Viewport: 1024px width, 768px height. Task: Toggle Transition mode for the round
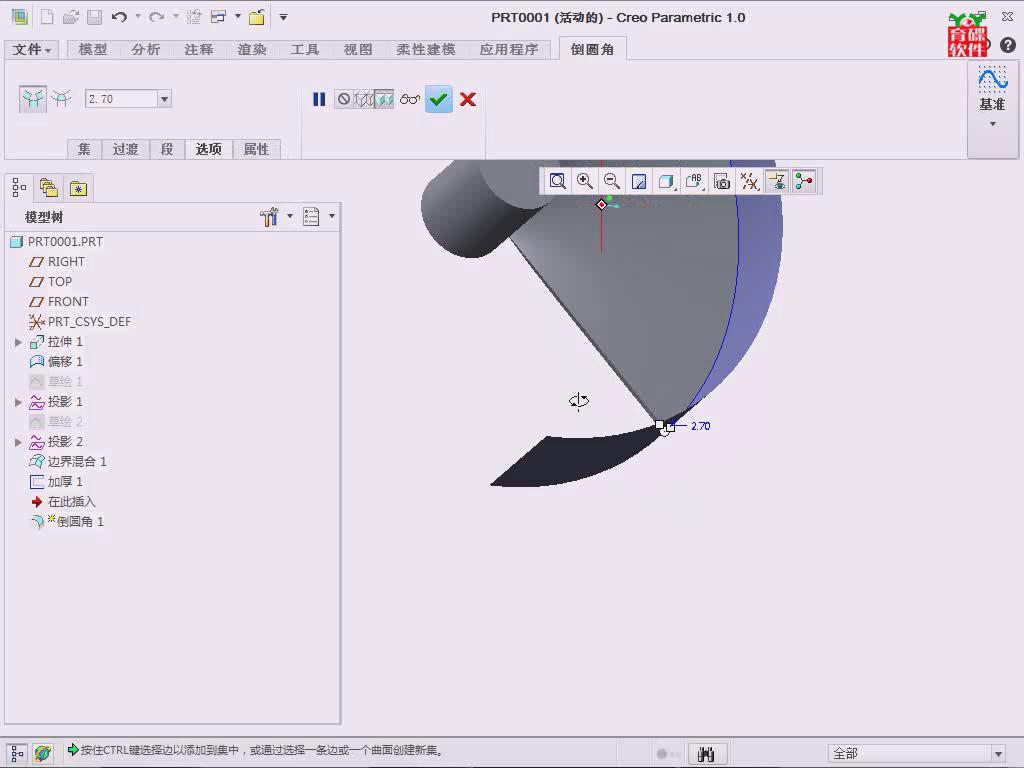(x=61, y=99)
